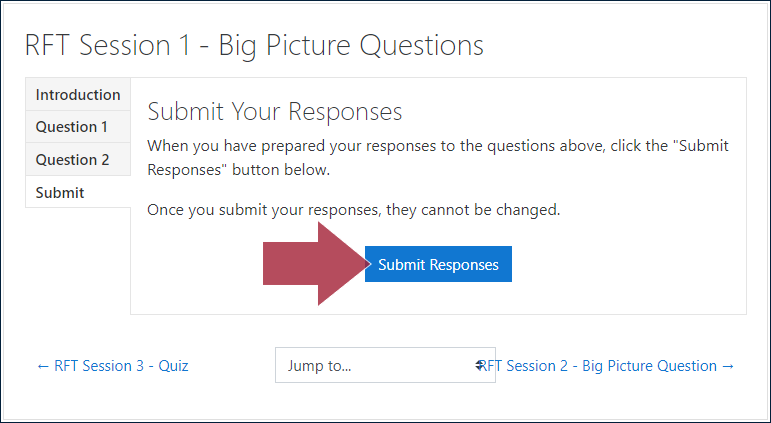Image resolution: width=771 pixels, height=423 pixels.
Task: Click the "Once you submit your responses" warning text
Action: click(x=354, y=211)
